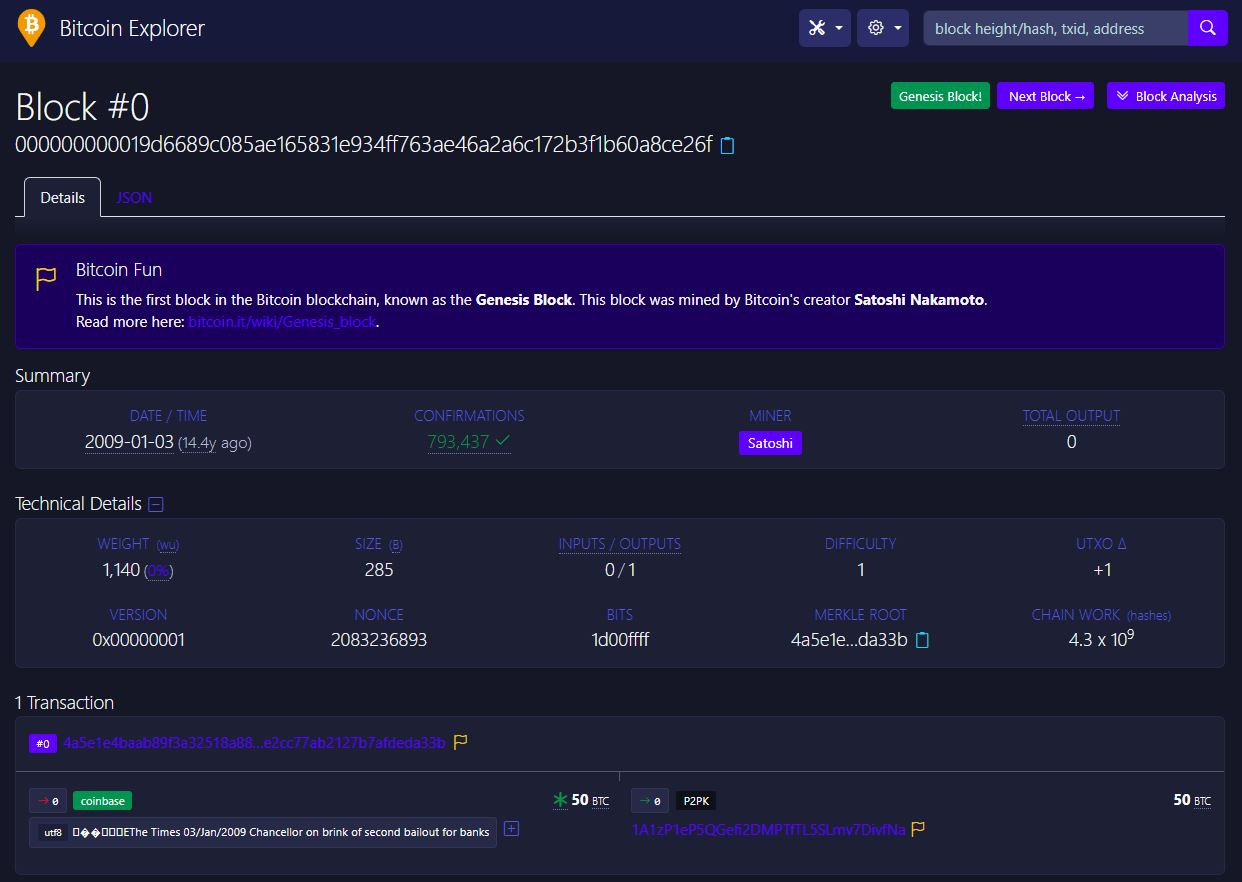Click the 793,437 confirmations value
Screen dimensions: 1242x882
[469, 442]
